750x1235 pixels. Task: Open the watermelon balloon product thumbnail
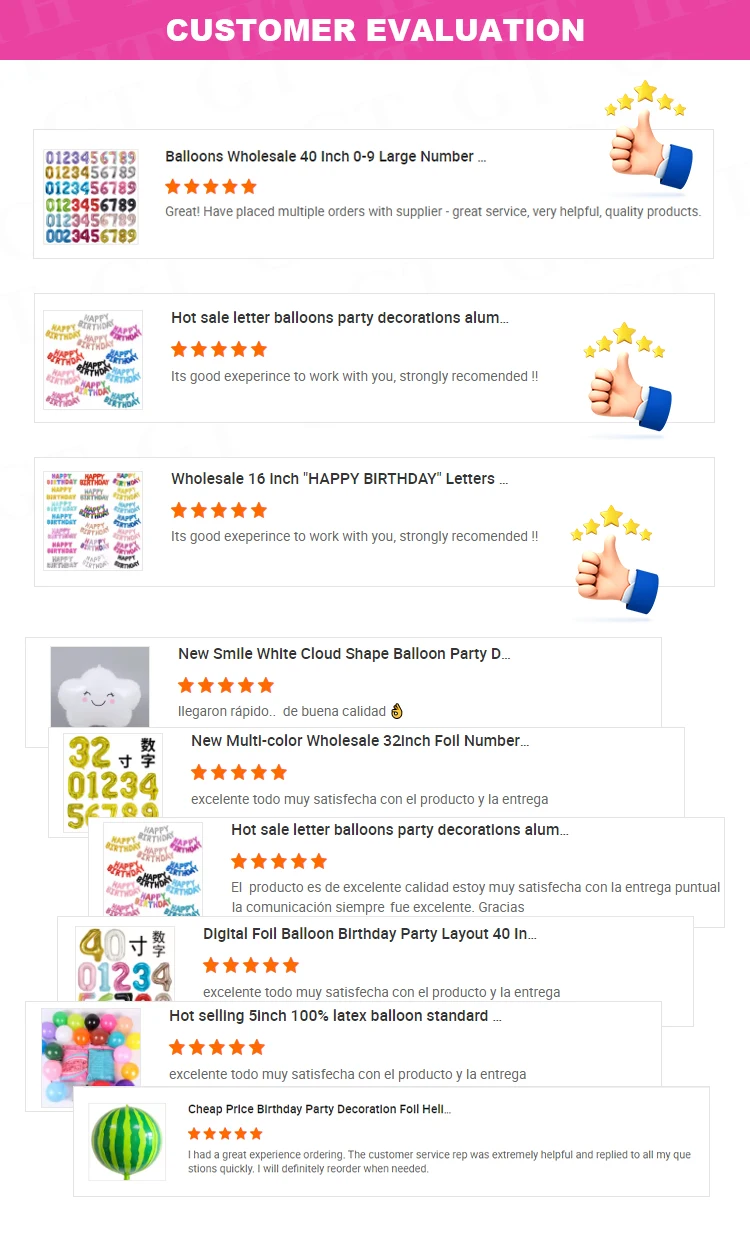[x=126, y=1141]
